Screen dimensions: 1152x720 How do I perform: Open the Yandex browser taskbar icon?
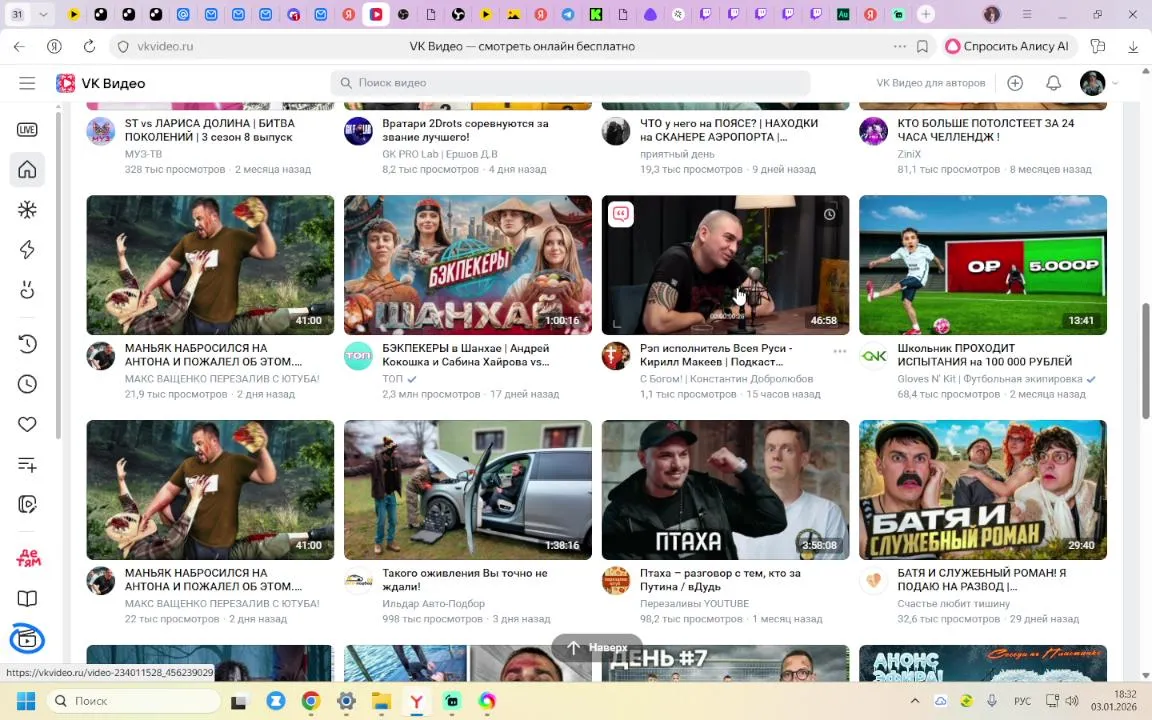417,701
